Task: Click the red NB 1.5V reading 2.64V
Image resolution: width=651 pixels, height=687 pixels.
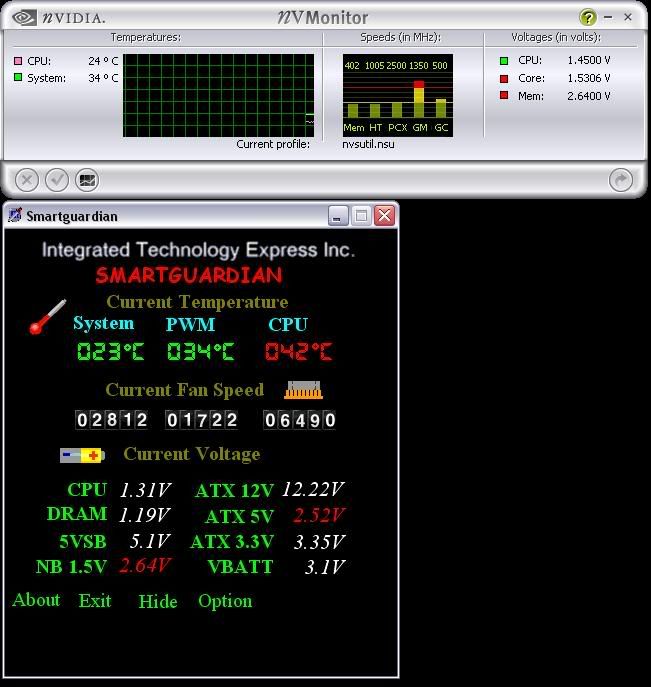Action: tap(145, 565)
